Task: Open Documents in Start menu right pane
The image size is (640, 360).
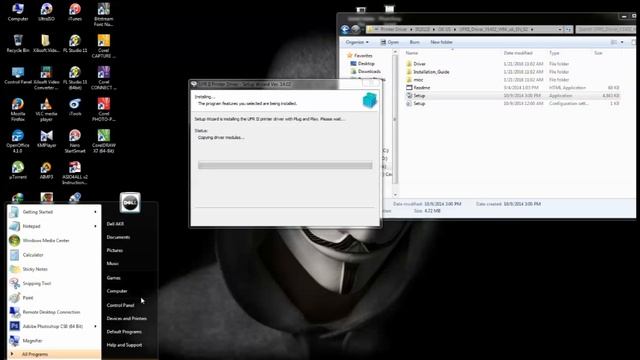Action: (x=118, y=237)
